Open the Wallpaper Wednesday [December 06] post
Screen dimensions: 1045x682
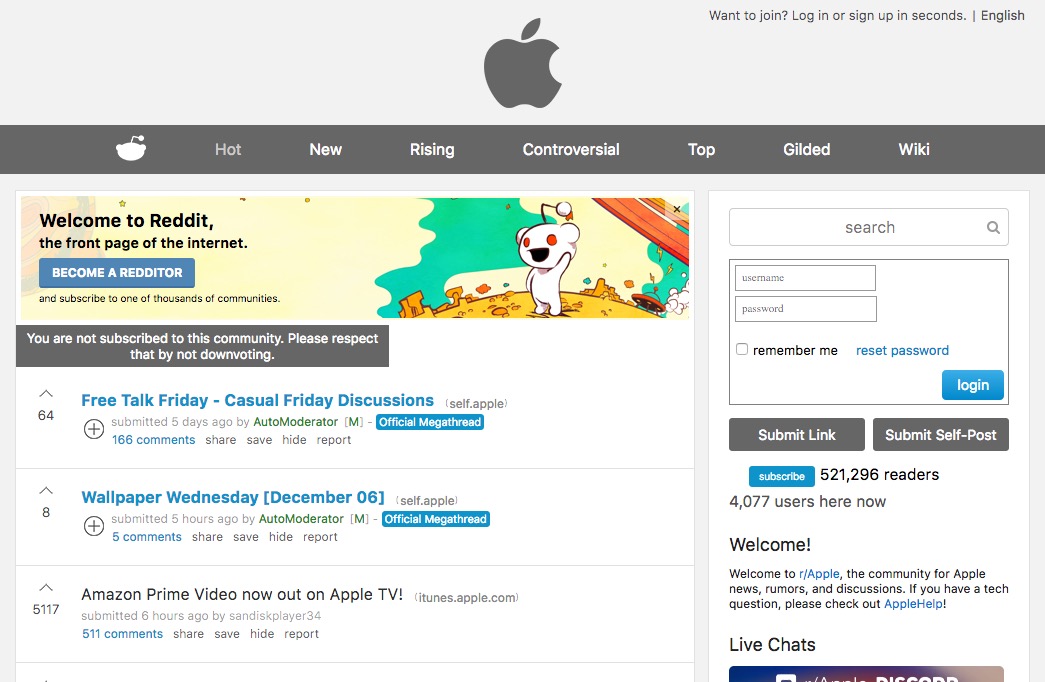point(233,497)
